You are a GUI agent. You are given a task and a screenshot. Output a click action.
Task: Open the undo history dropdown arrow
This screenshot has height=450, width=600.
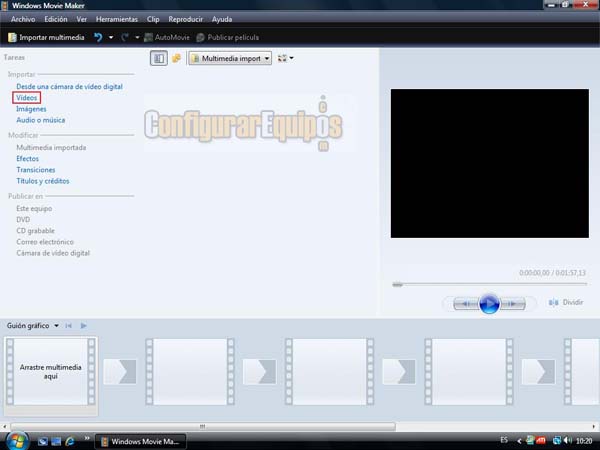111,38
